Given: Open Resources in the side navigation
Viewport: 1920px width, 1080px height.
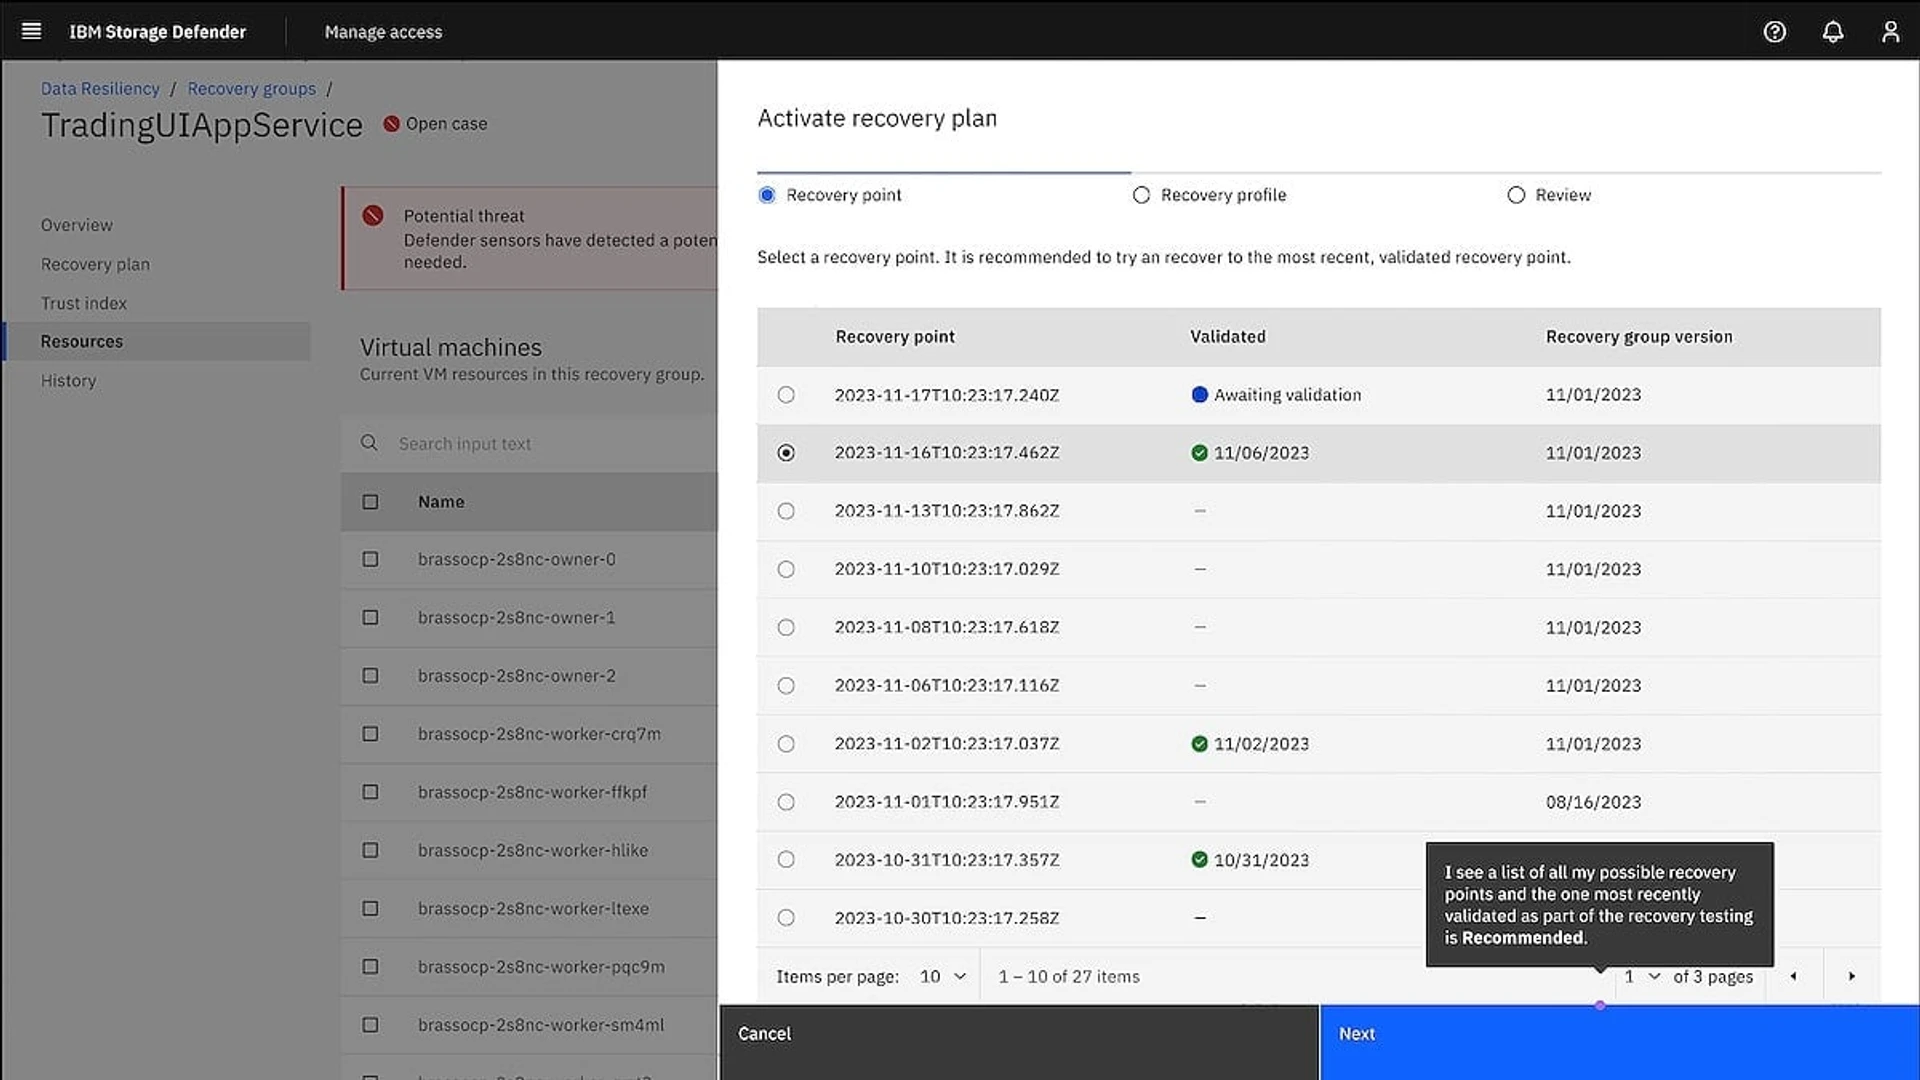Looking at the screenshot, I should [x=158, y=342].
